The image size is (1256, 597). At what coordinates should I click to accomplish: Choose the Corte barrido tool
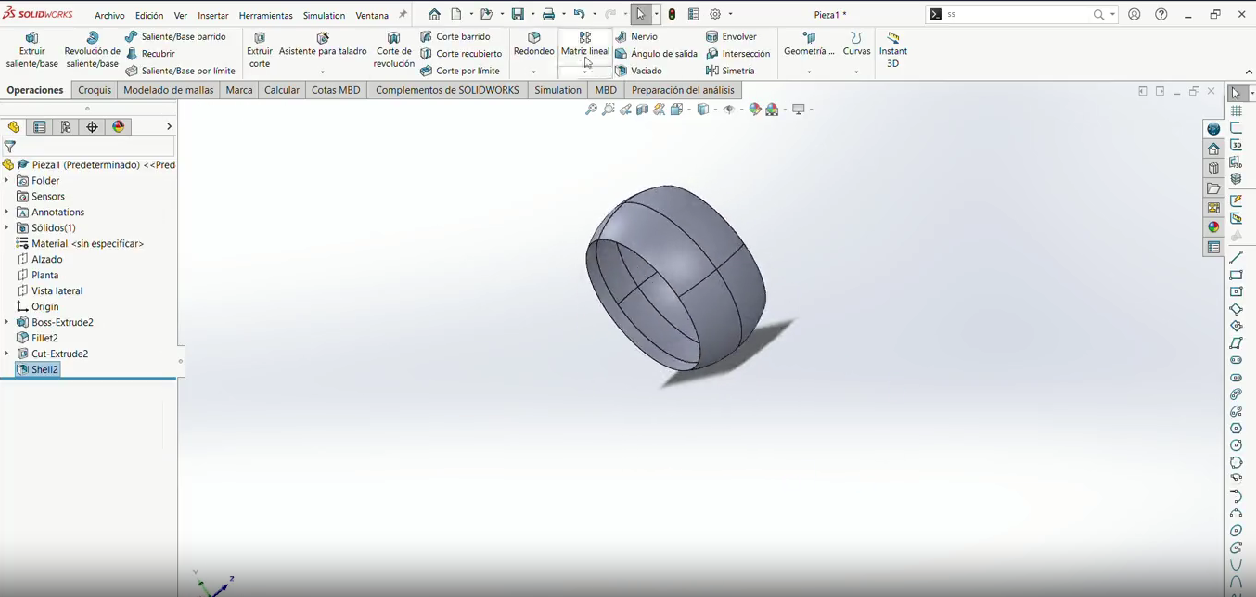pyautogui.click(x=455, y=37)
